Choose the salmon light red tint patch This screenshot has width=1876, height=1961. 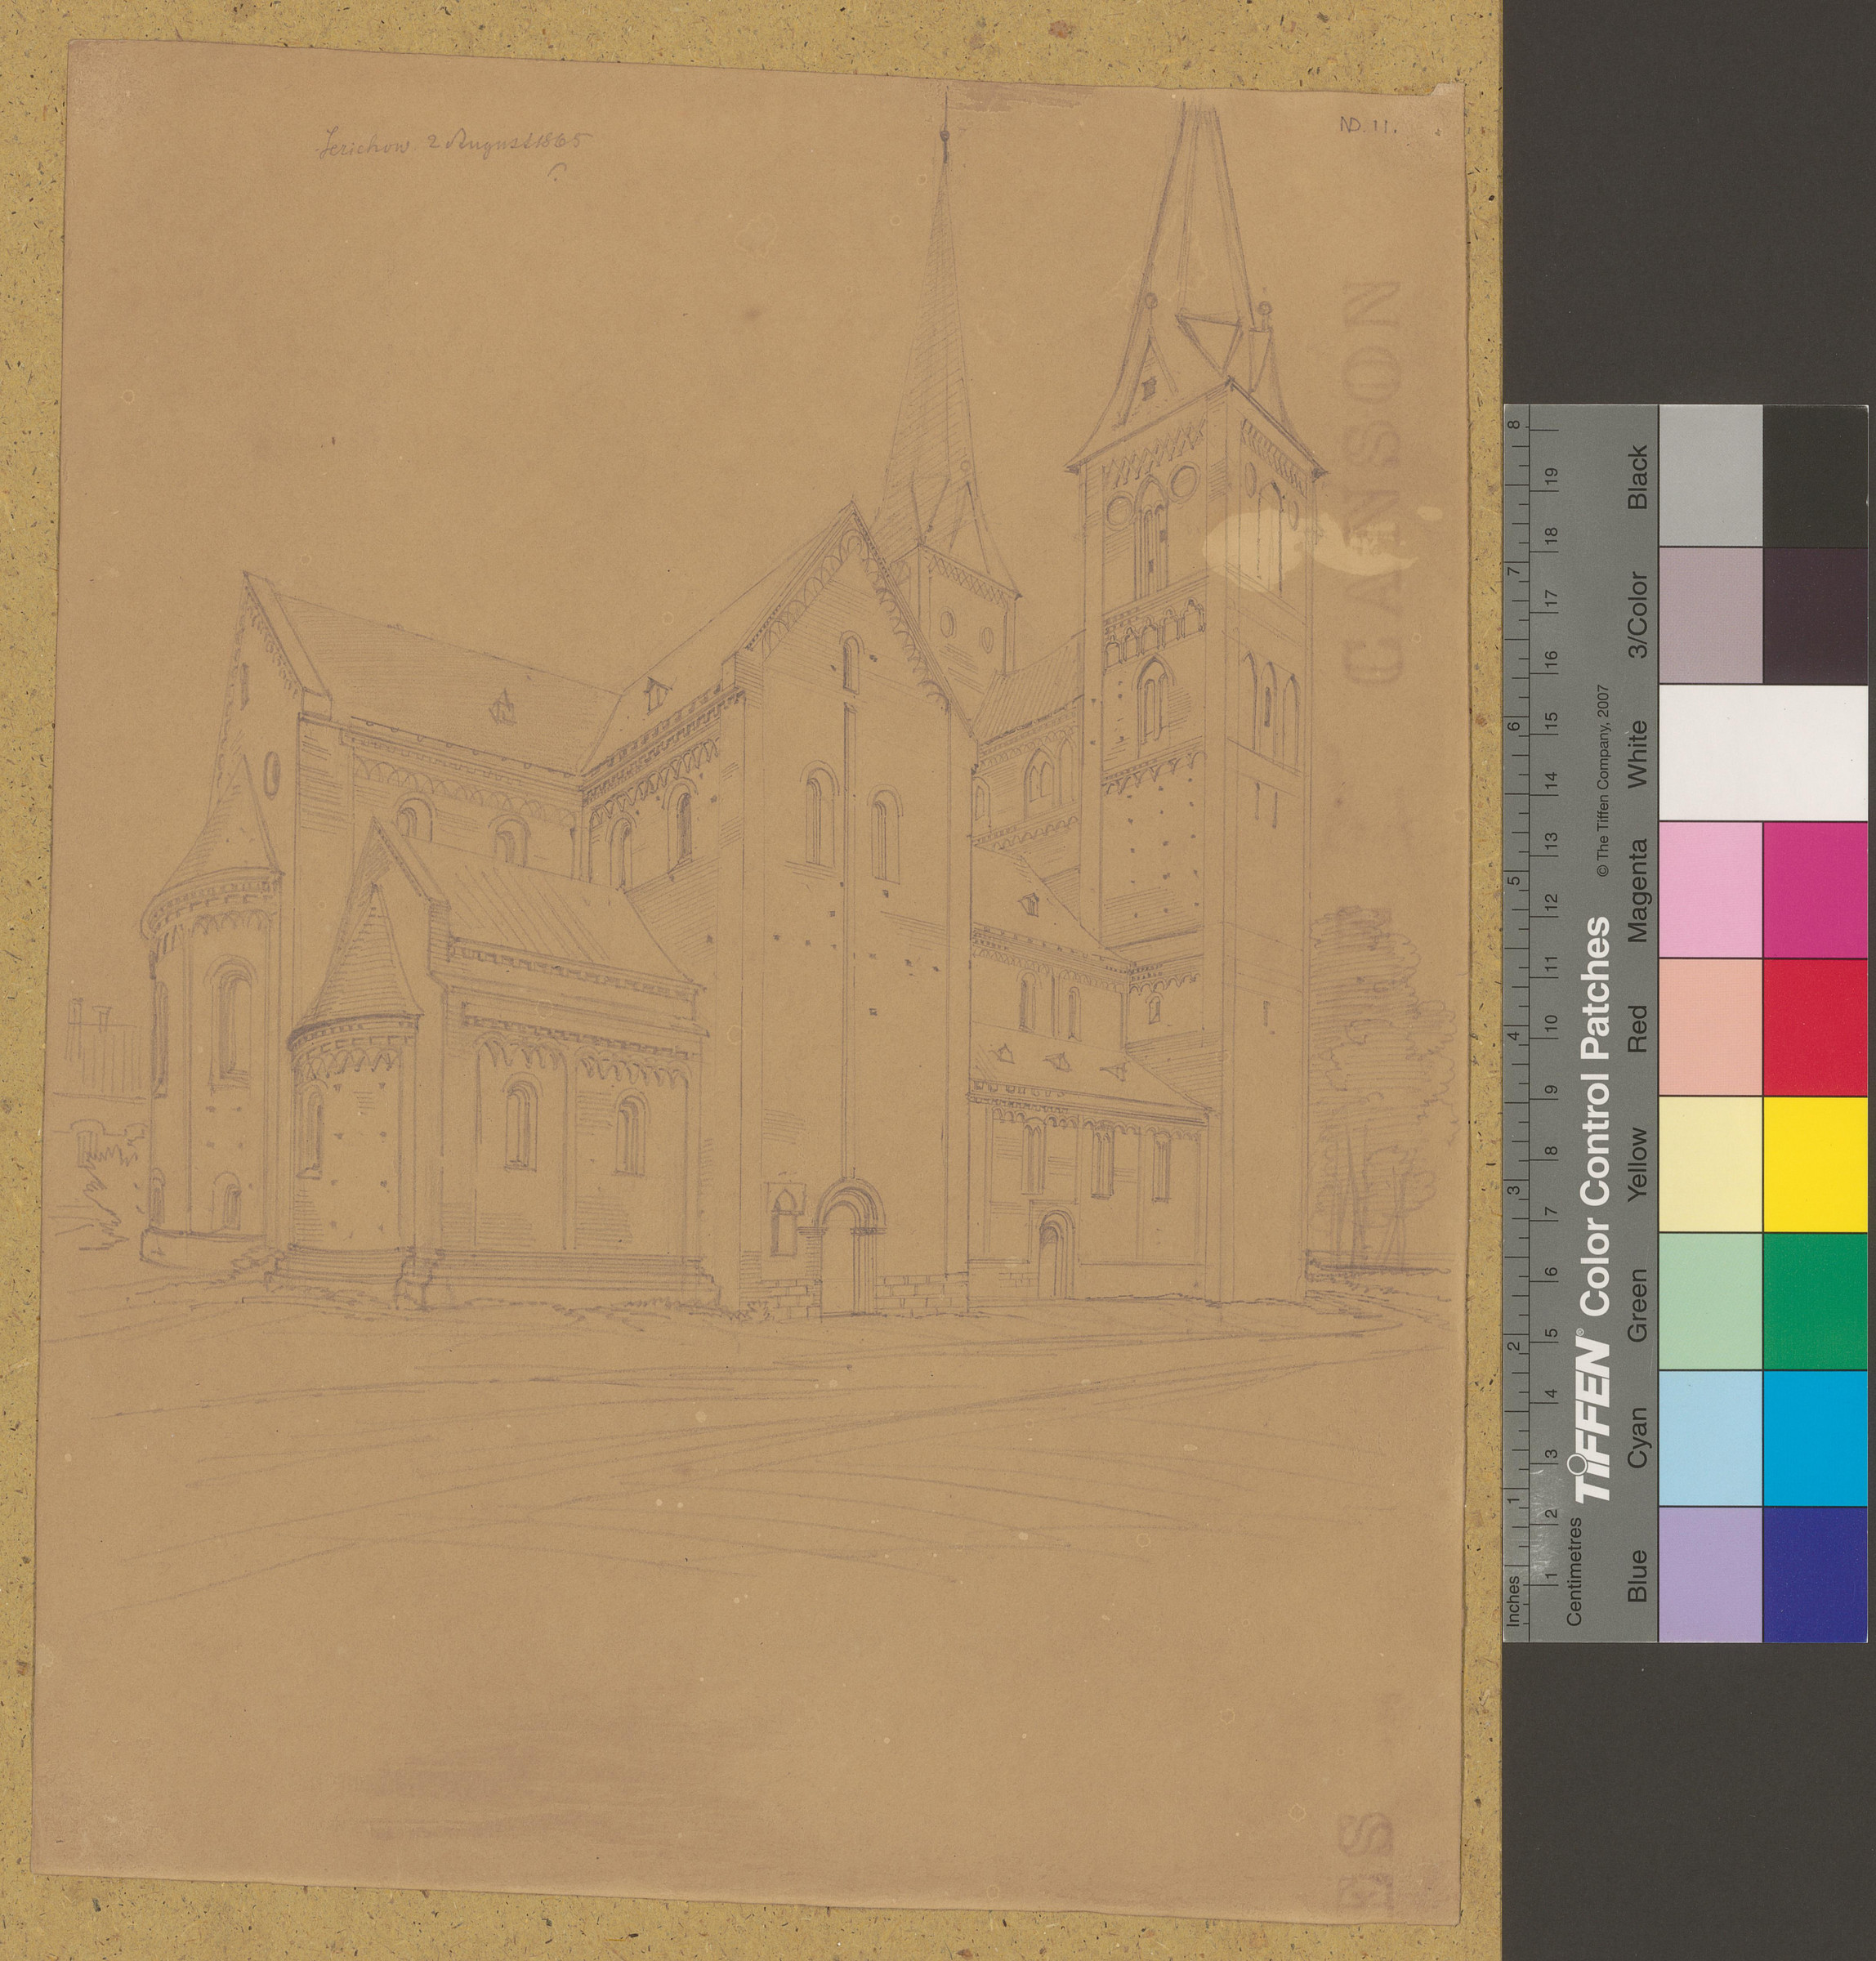tap(1710, 1027)
